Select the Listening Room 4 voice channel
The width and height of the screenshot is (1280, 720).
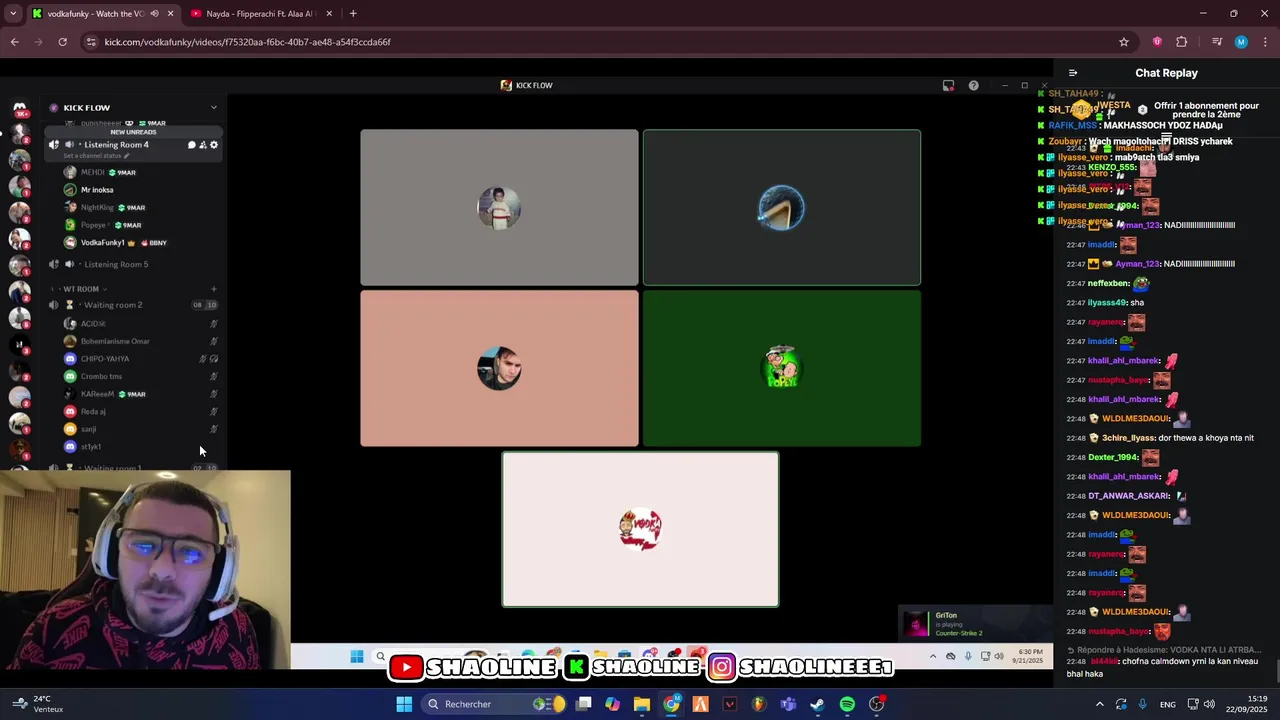116,145
